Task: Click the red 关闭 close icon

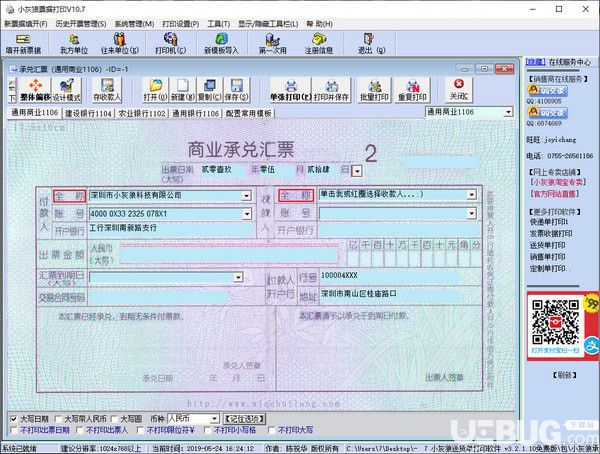Action: pyautogui.click(x=459, y=90)
